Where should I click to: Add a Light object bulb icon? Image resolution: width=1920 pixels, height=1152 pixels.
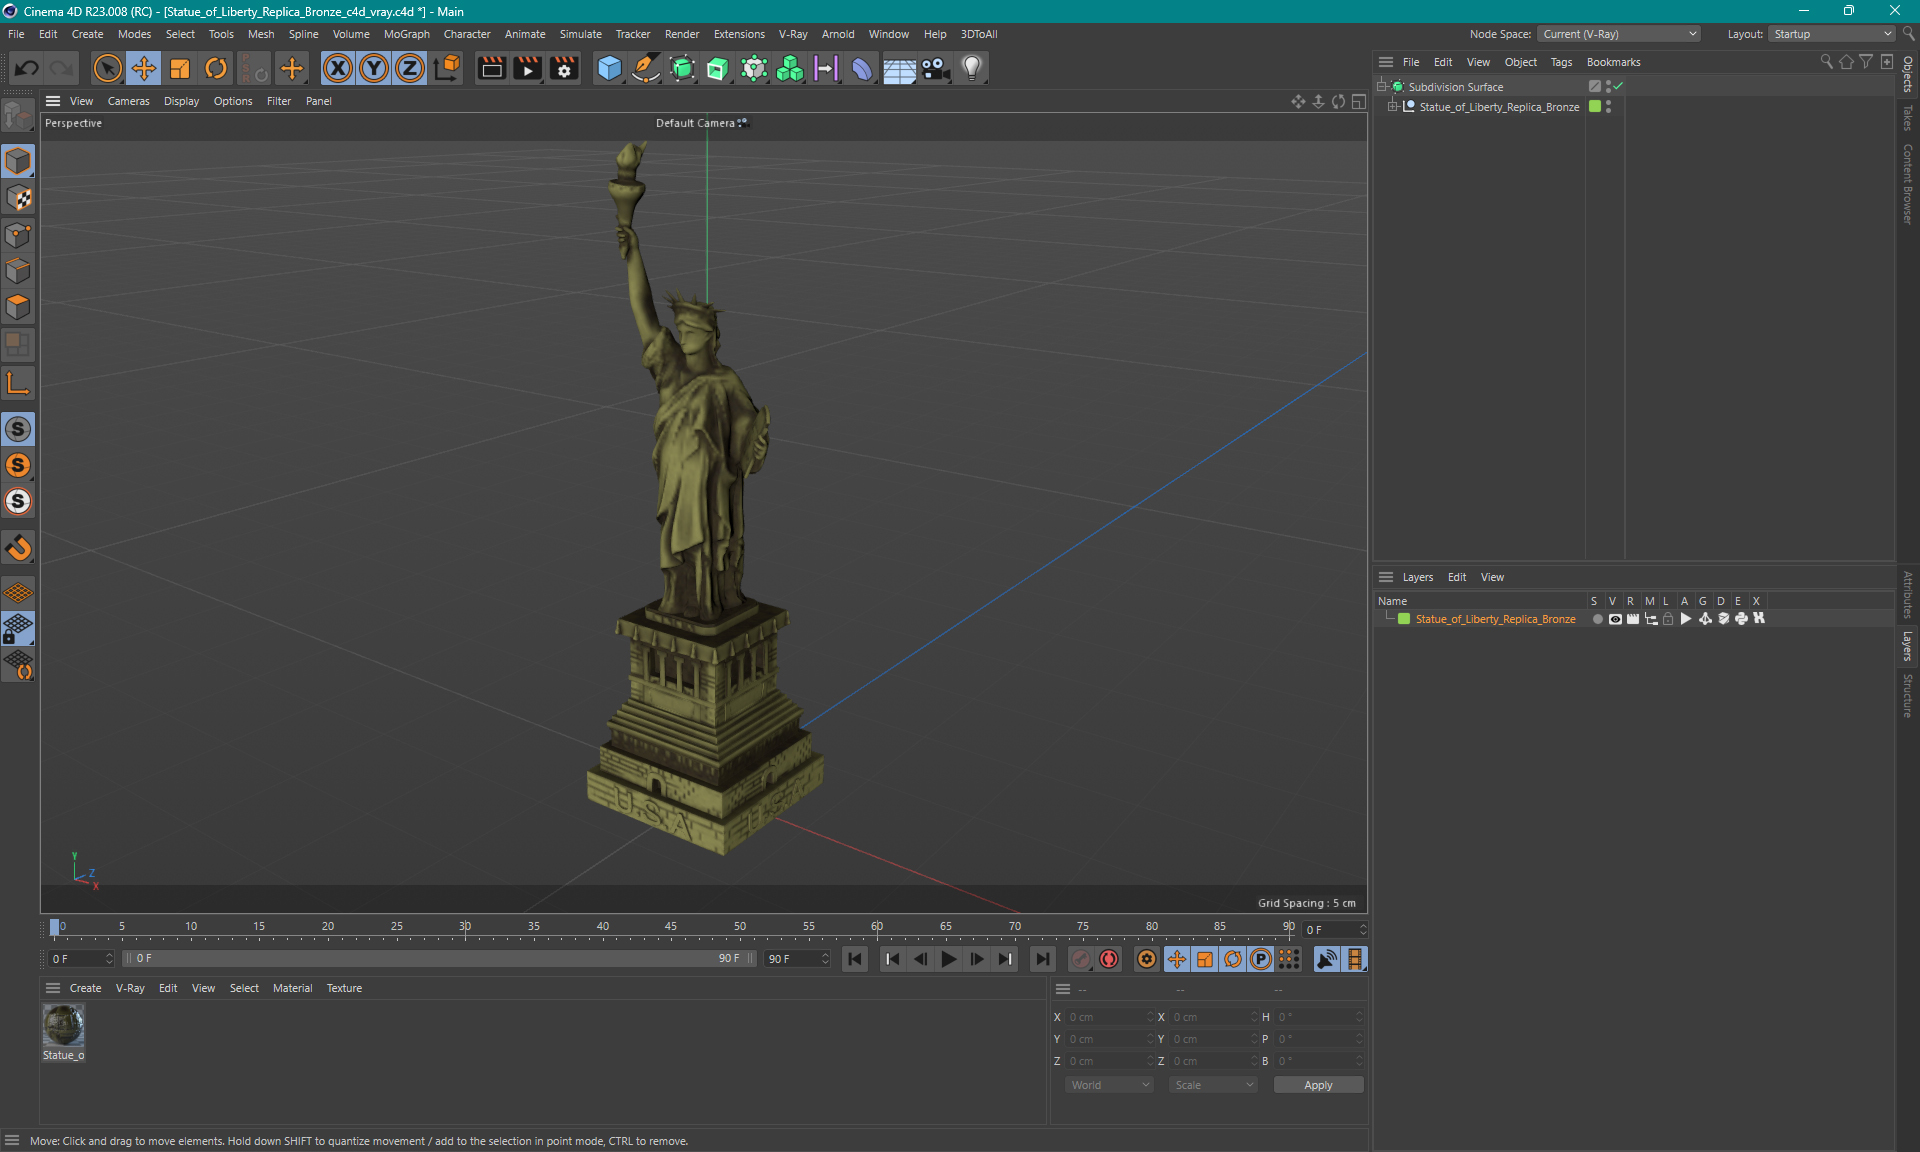tap(972, 68)
